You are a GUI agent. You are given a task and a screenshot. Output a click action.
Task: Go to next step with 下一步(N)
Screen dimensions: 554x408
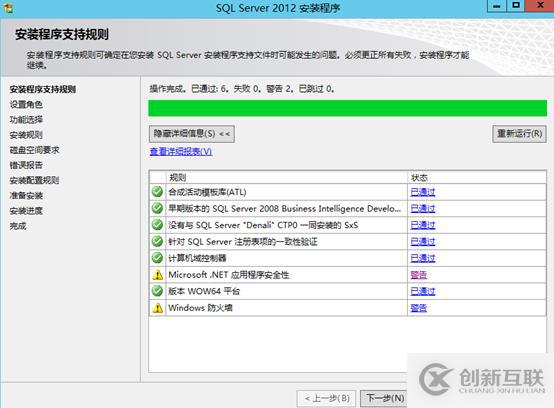(x=384, y=398)
